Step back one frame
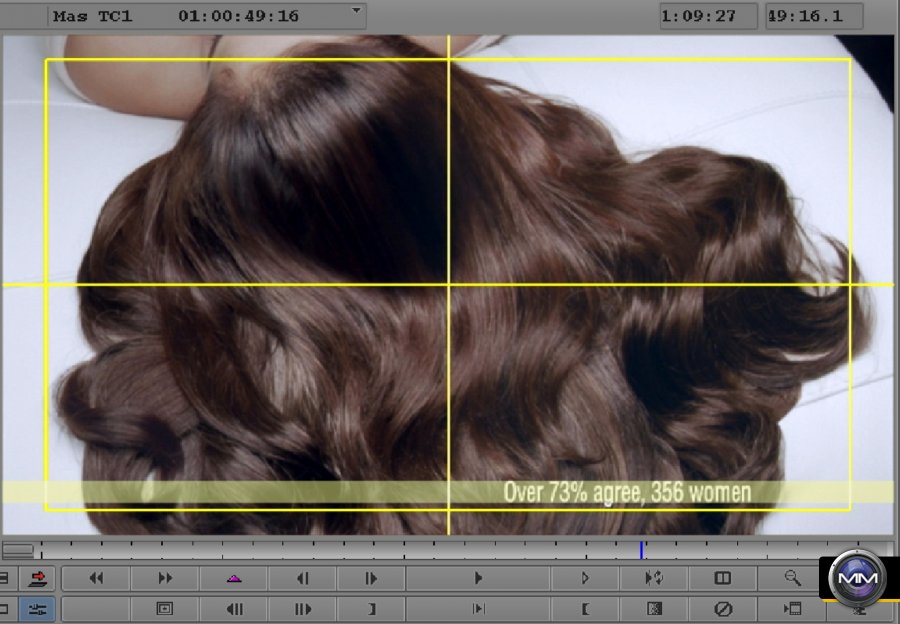The image size is (900, 624). 302,578
